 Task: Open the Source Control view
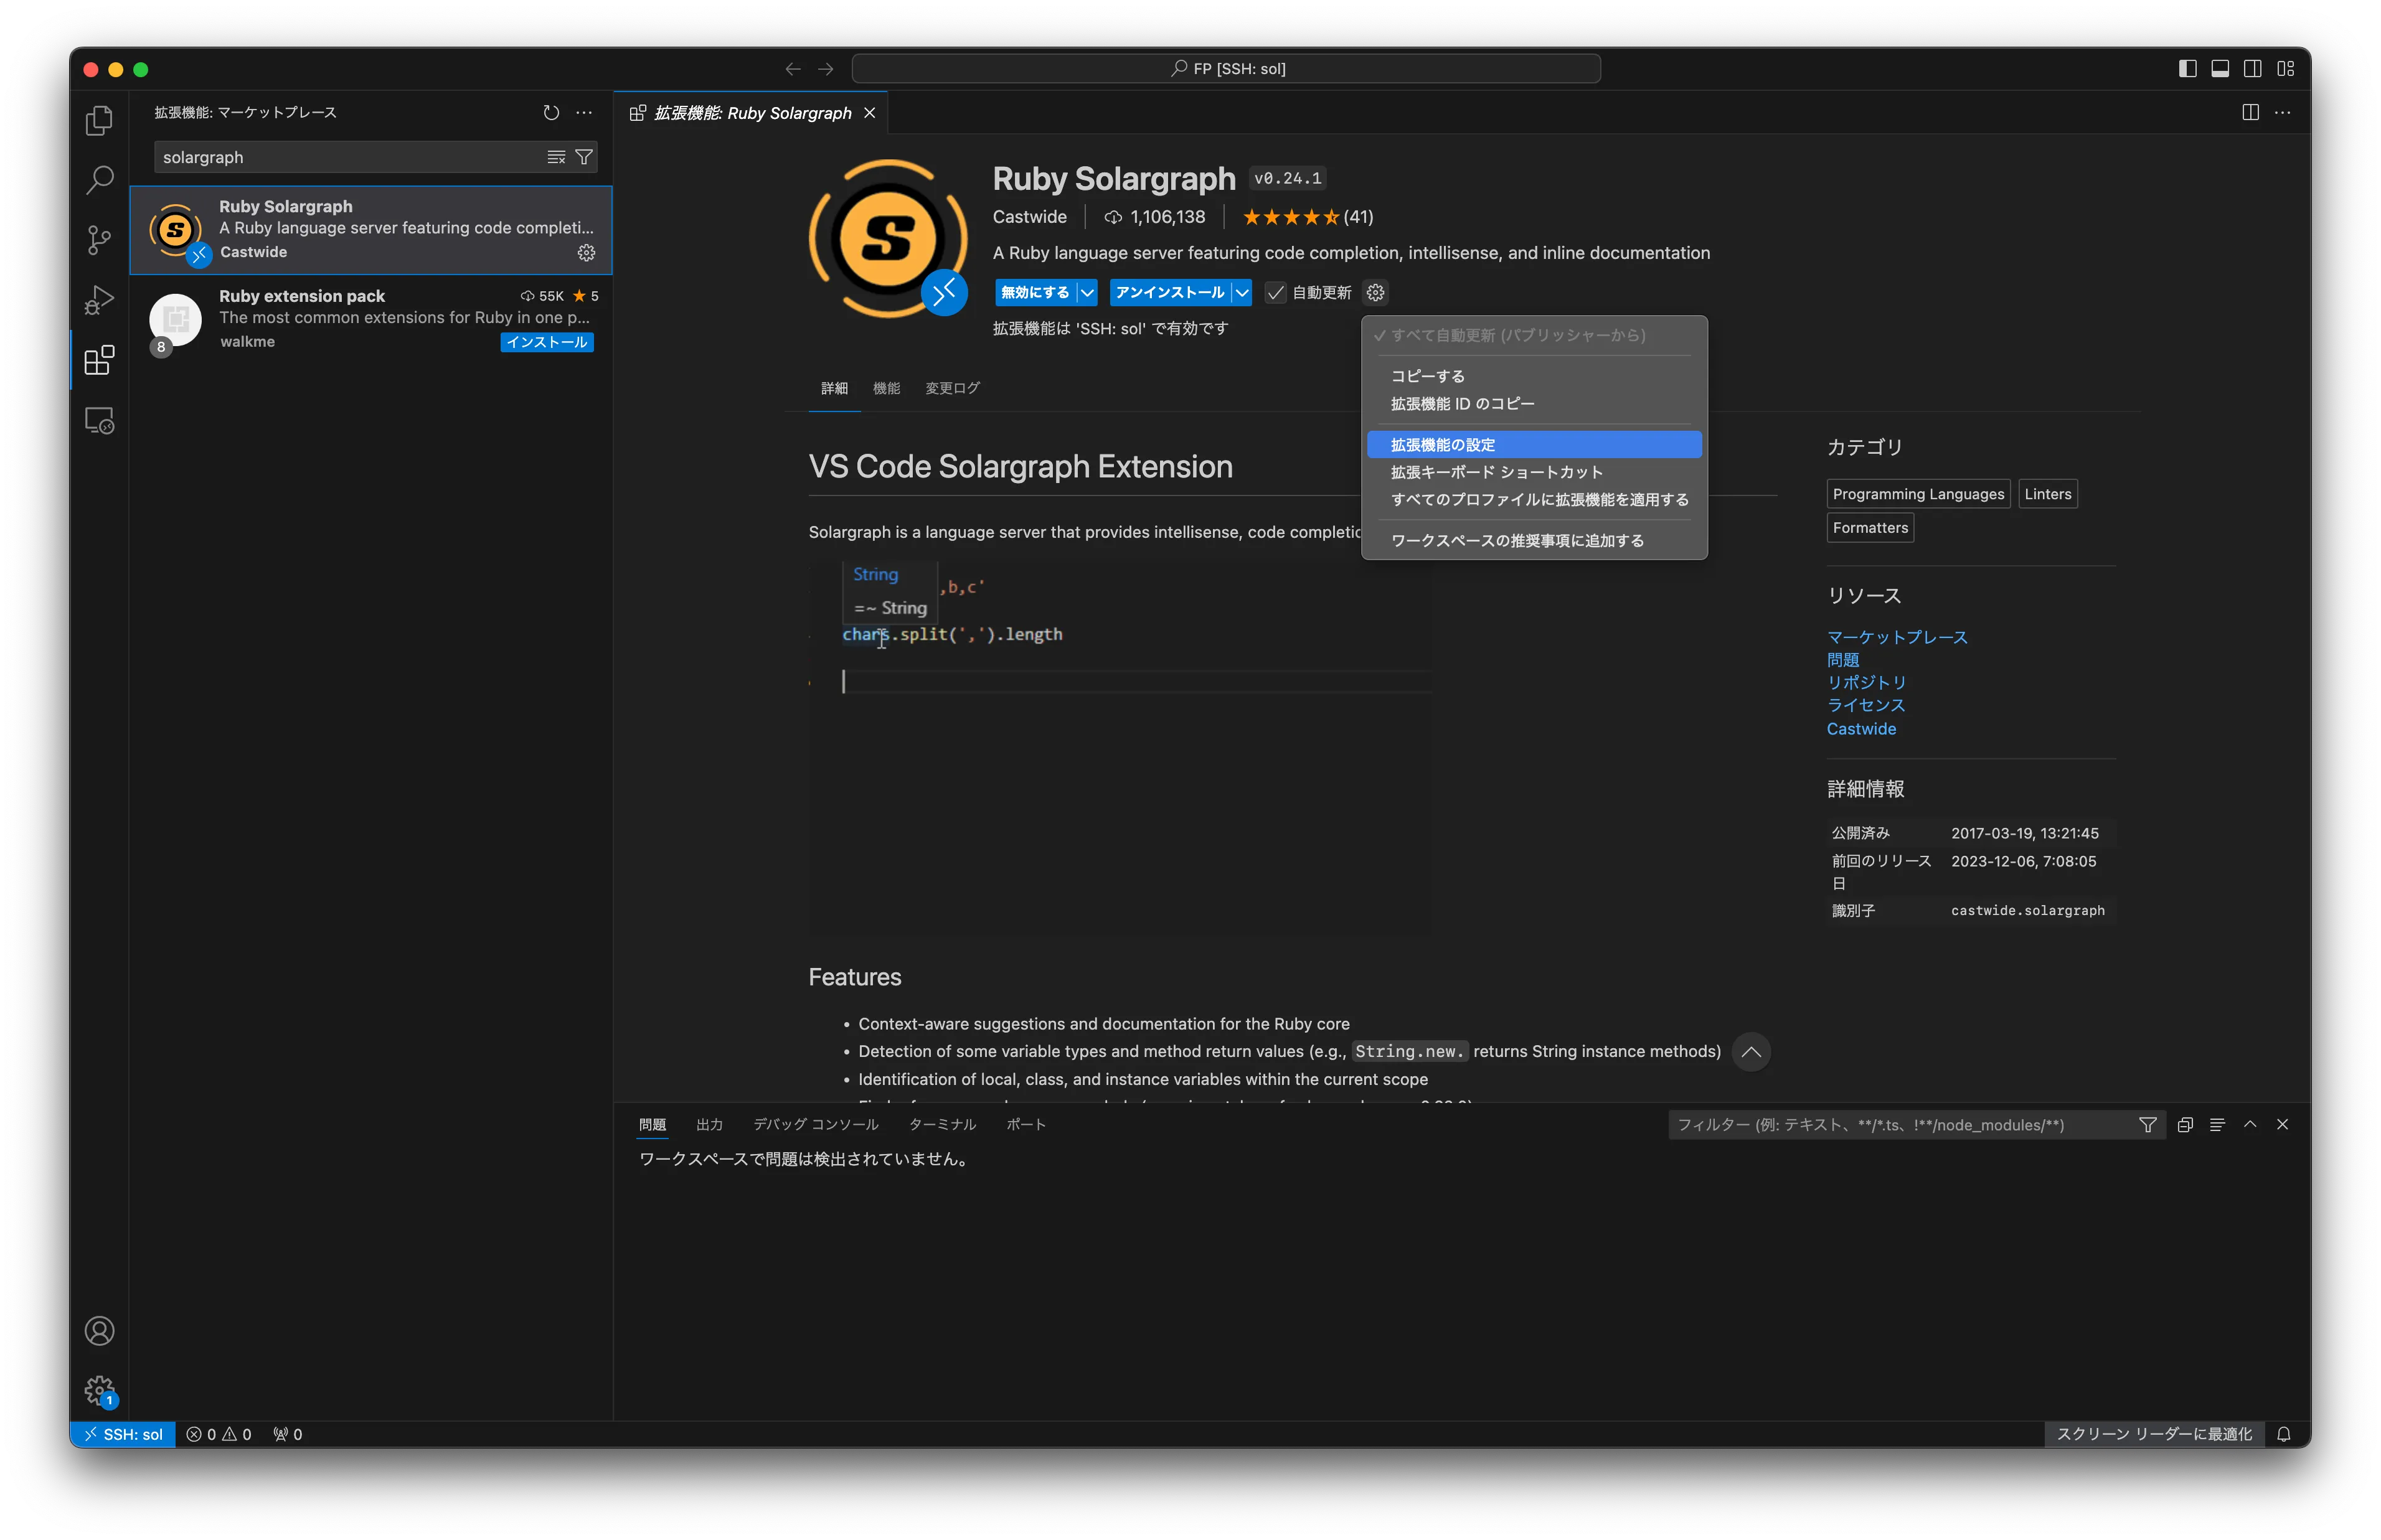coord(99,240)
